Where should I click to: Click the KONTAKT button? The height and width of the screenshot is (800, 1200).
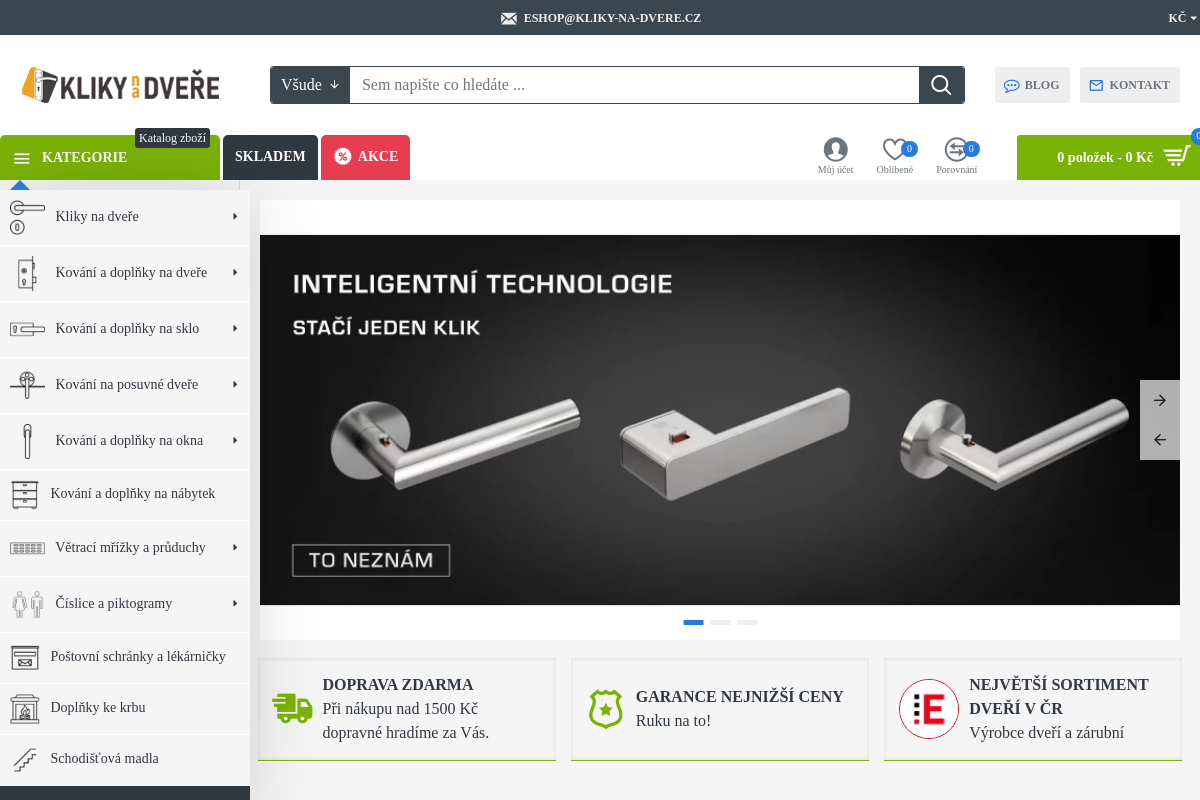click(x=1129, y=85)
